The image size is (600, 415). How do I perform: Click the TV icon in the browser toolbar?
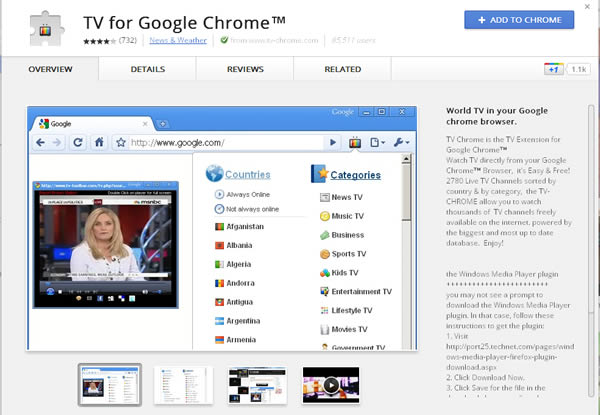355,143
